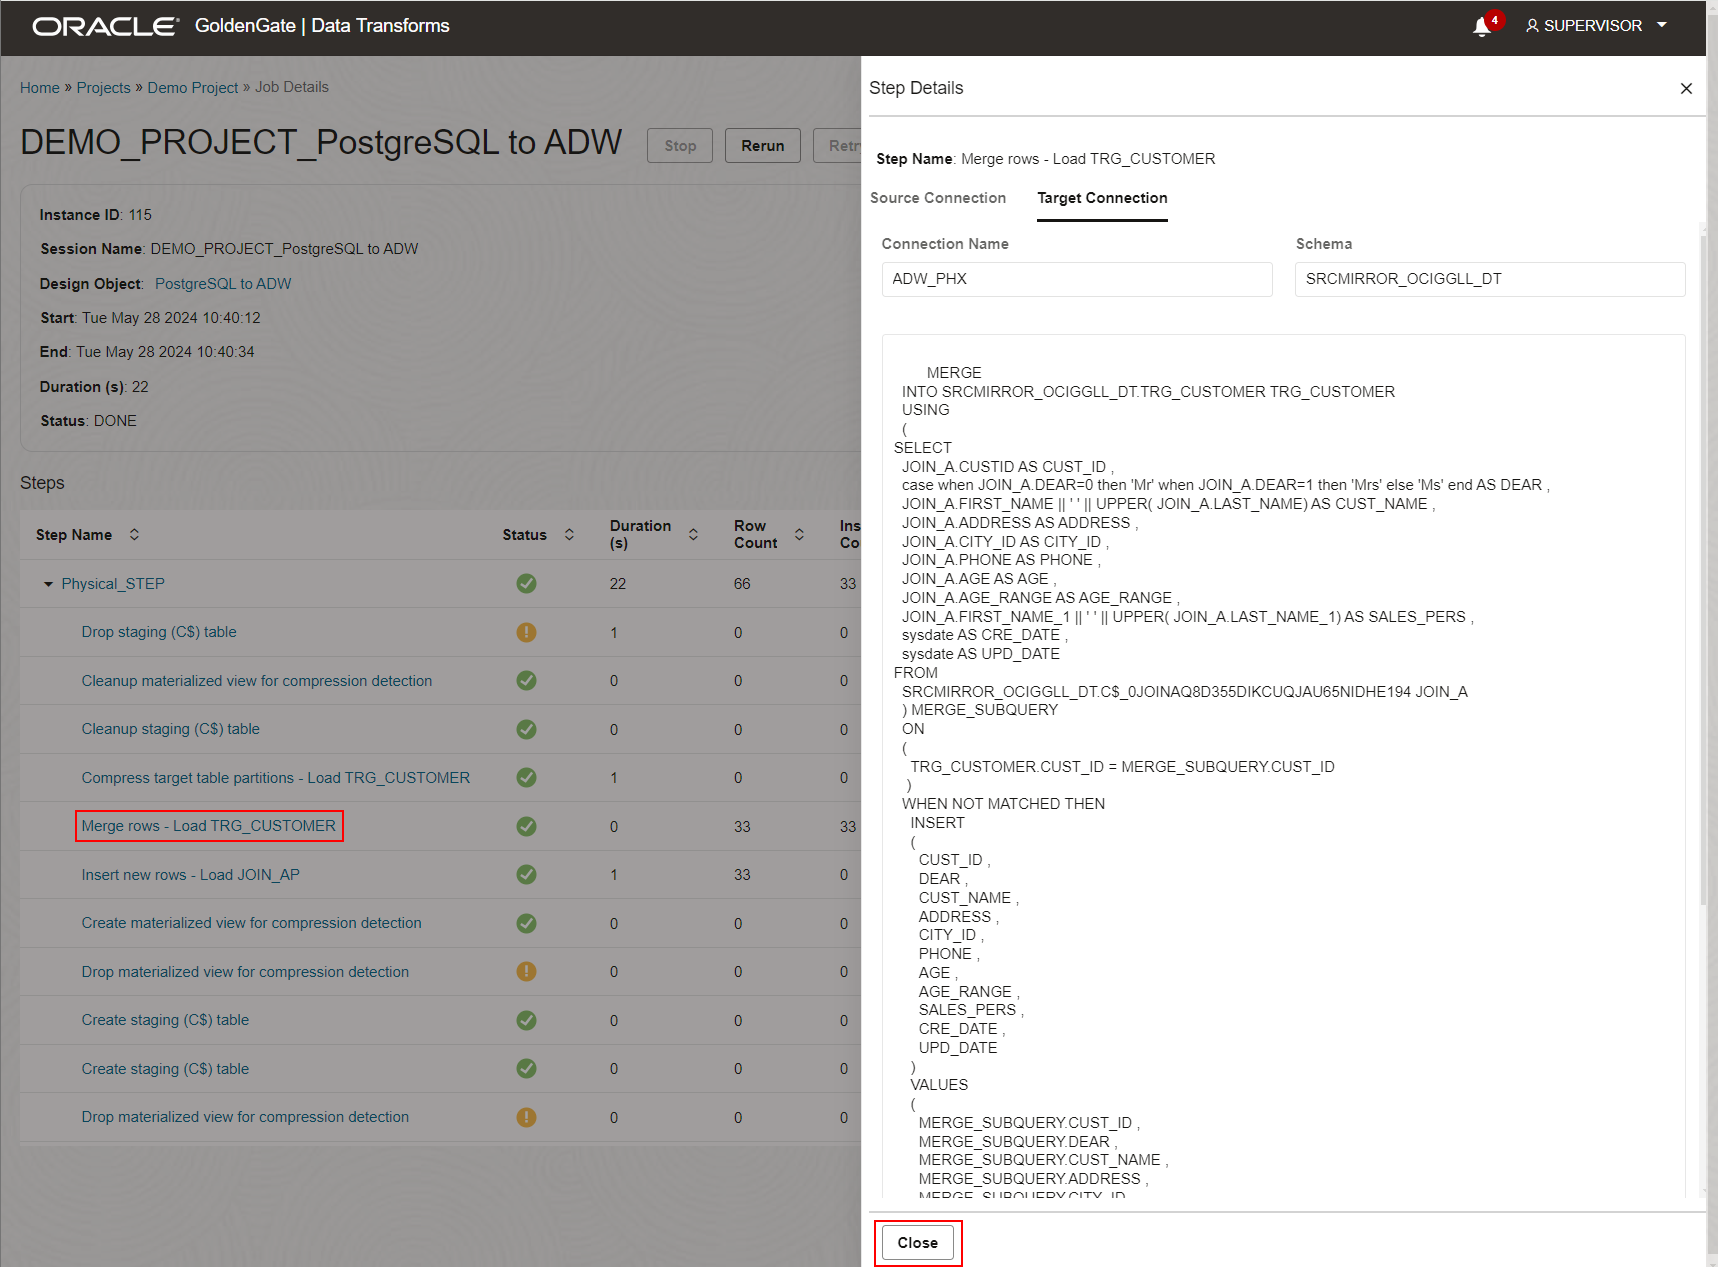1718x1267 pixels.
Task: Collapse the Physical_STEP tree row
Action: click(x=47, y=583)
